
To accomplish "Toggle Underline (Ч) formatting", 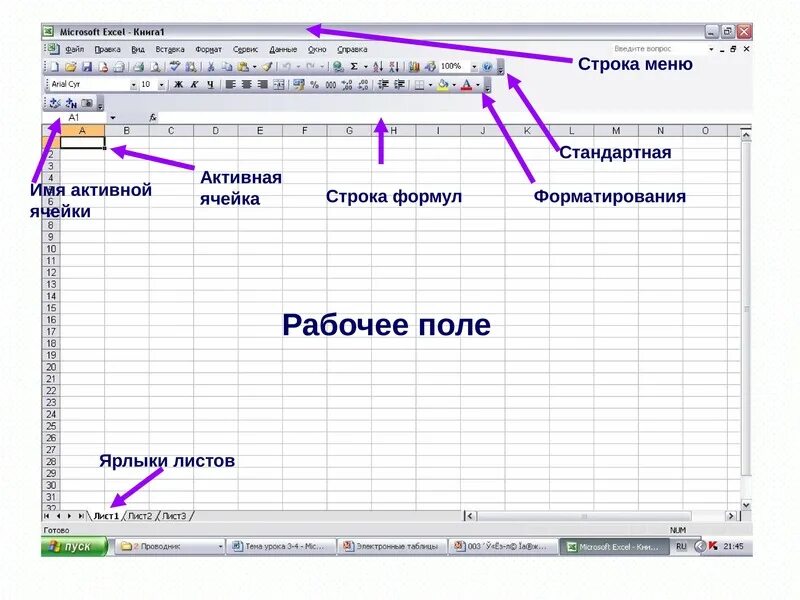I will click(x=210, y=85).
